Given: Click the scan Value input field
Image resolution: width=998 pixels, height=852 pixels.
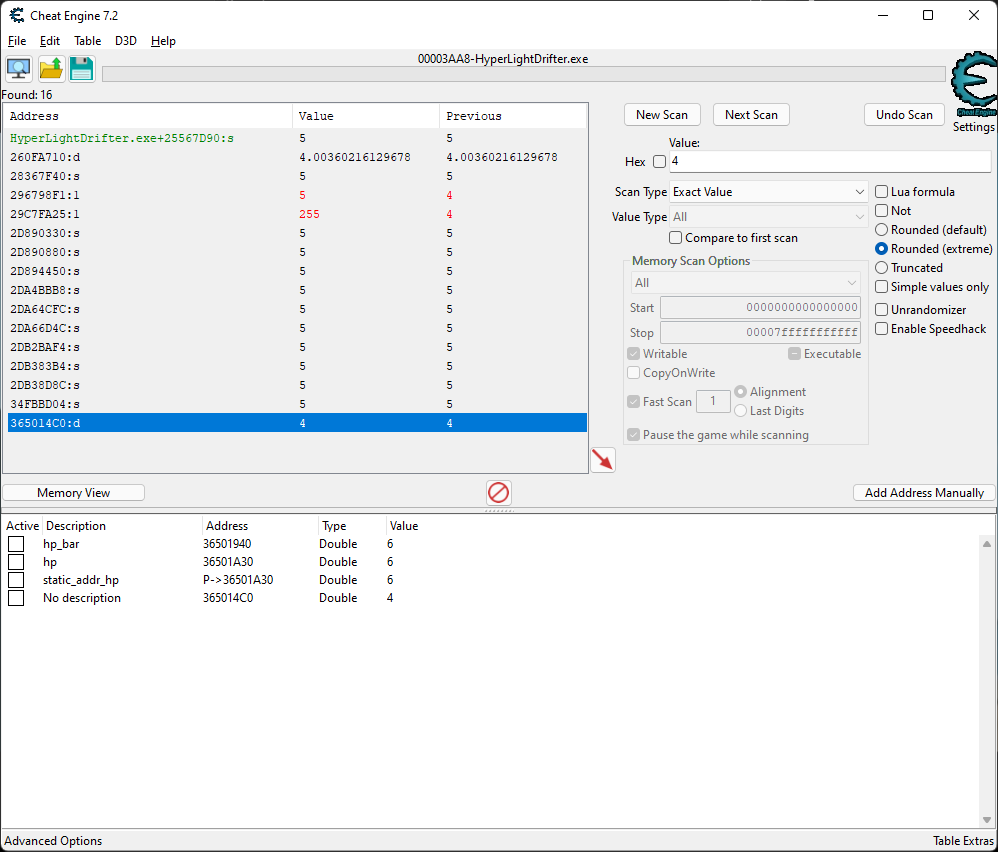Looking at the screenshot, I should (829, 162).
